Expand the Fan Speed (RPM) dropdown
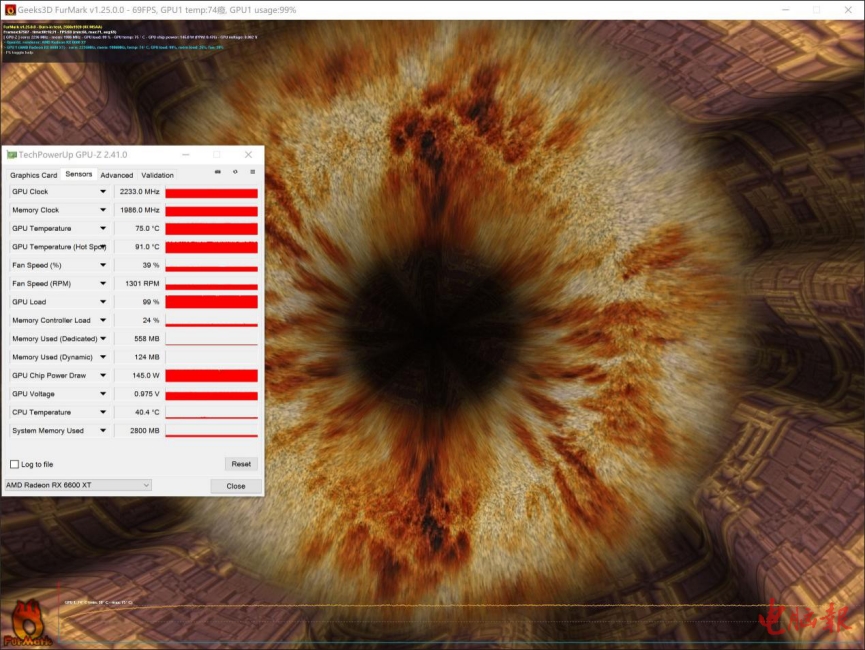This screenshot has height=650, width=865. tap(102, 284)
